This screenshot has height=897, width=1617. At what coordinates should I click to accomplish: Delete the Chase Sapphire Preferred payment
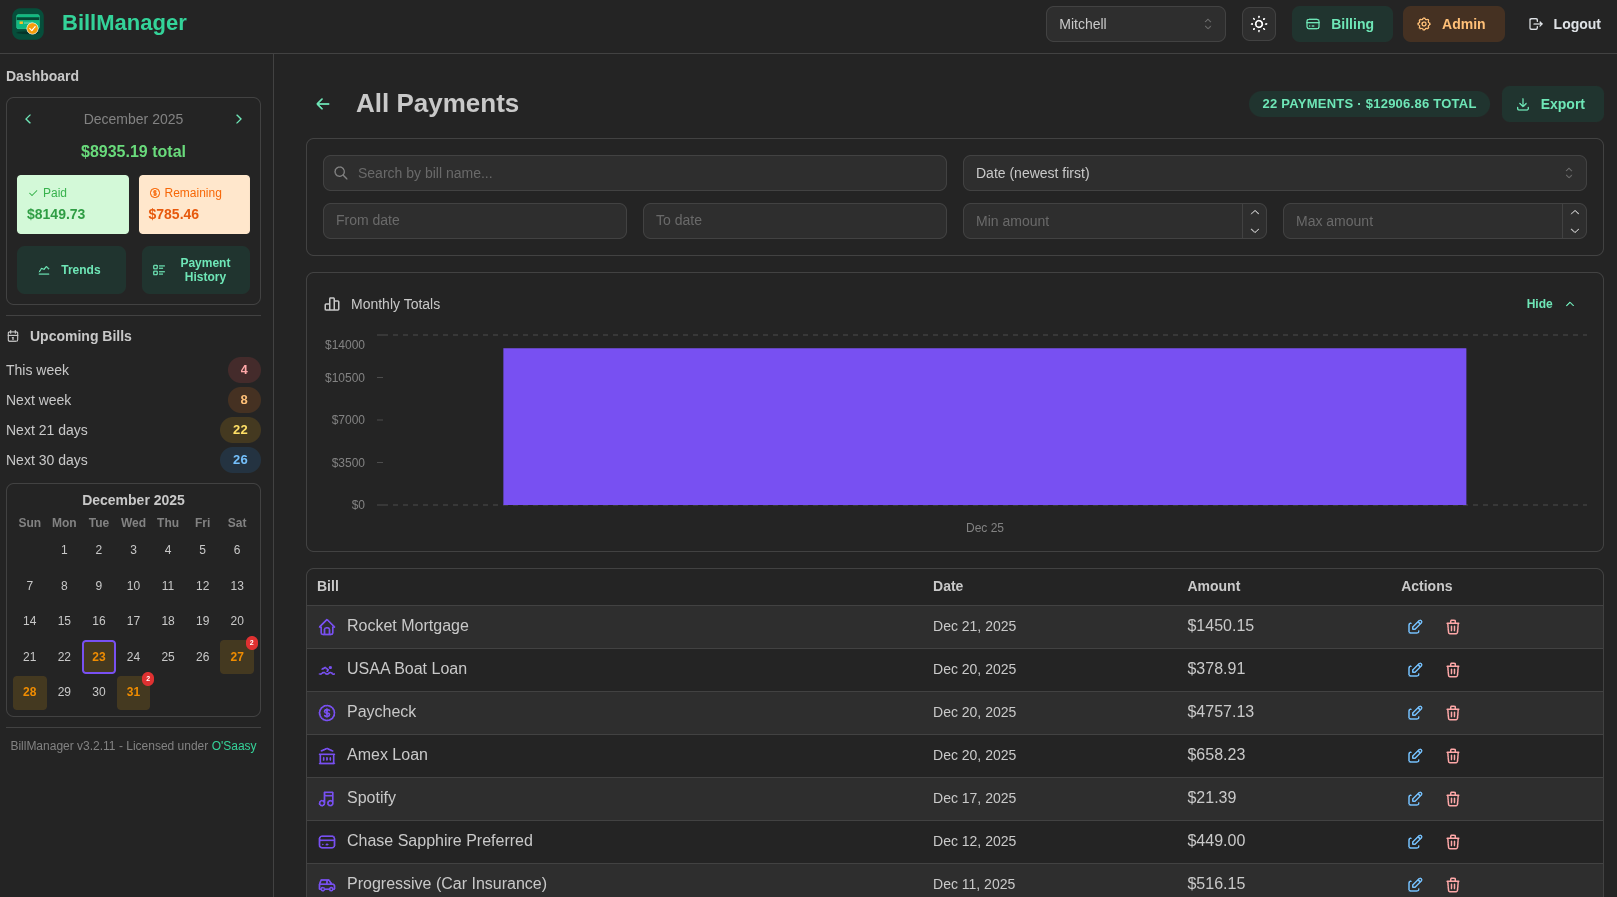point(1453,842)
